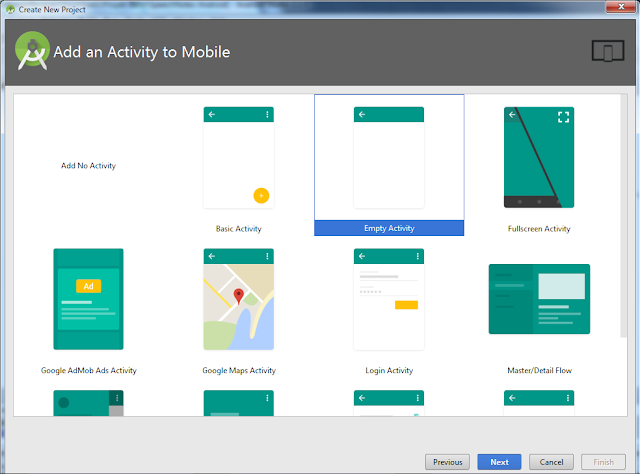640x474 pixels.
Task: Select the Basic Activity template thumbnail
Action: [239, 158]
